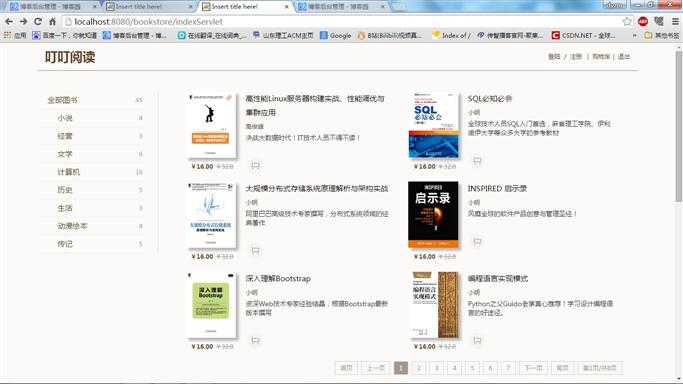Screen dimensions: 683x384
Task: Add 大规模分布式存储系统 book to cart icon
Action: pos(255,250)
